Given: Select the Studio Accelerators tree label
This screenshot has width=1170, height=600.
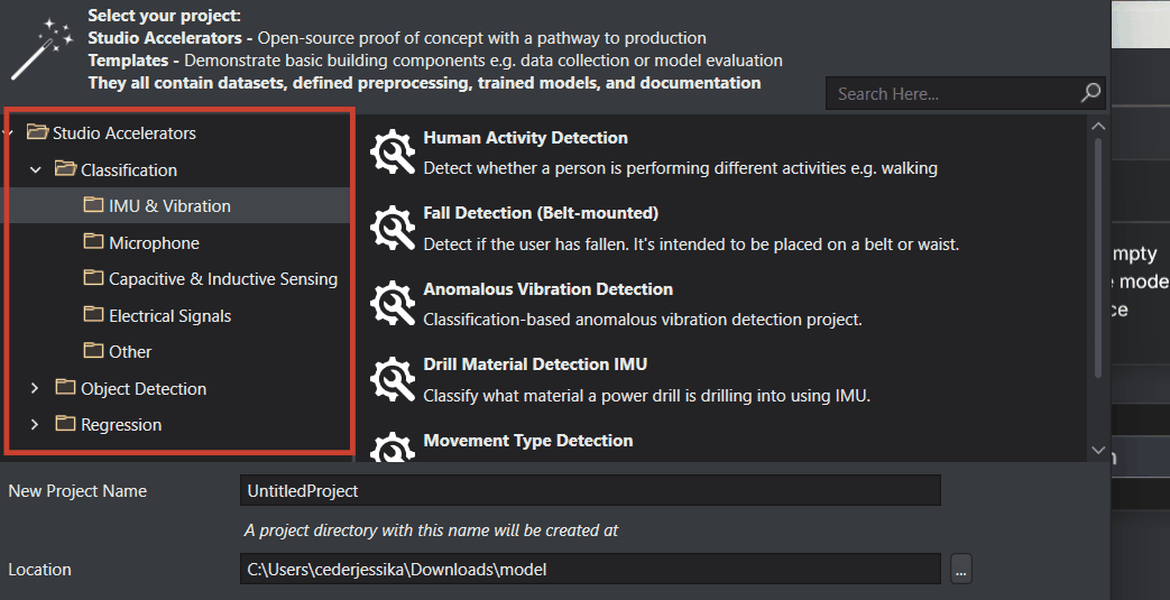Looking at the screenshot, I should [124, 134].
